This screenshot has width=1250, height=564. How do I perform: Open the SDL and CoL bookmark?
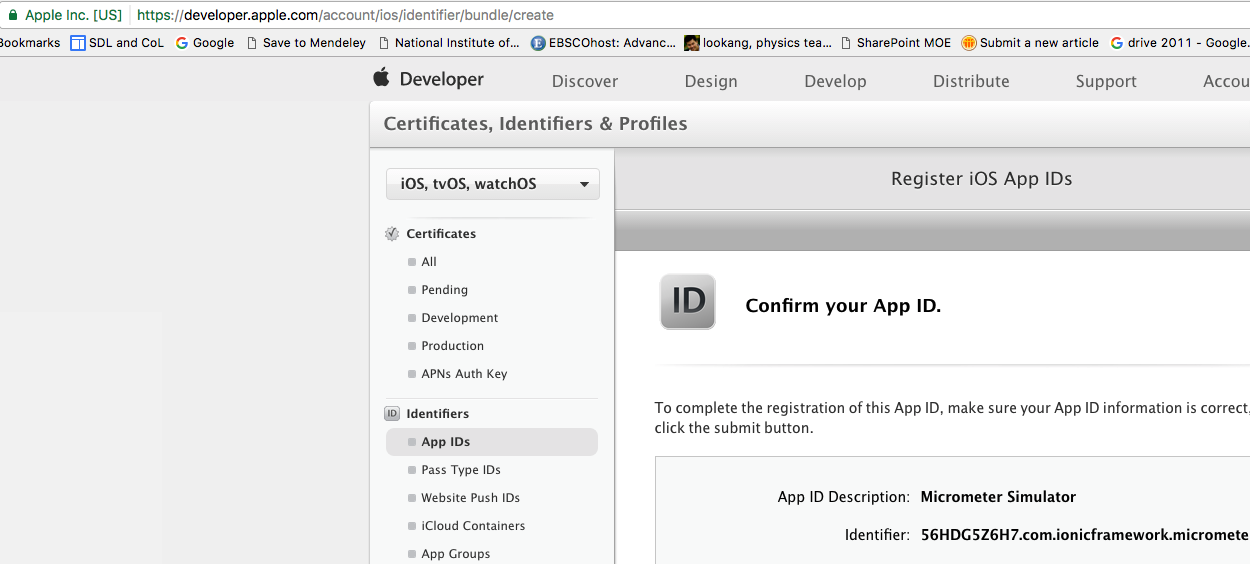point(117,43)
